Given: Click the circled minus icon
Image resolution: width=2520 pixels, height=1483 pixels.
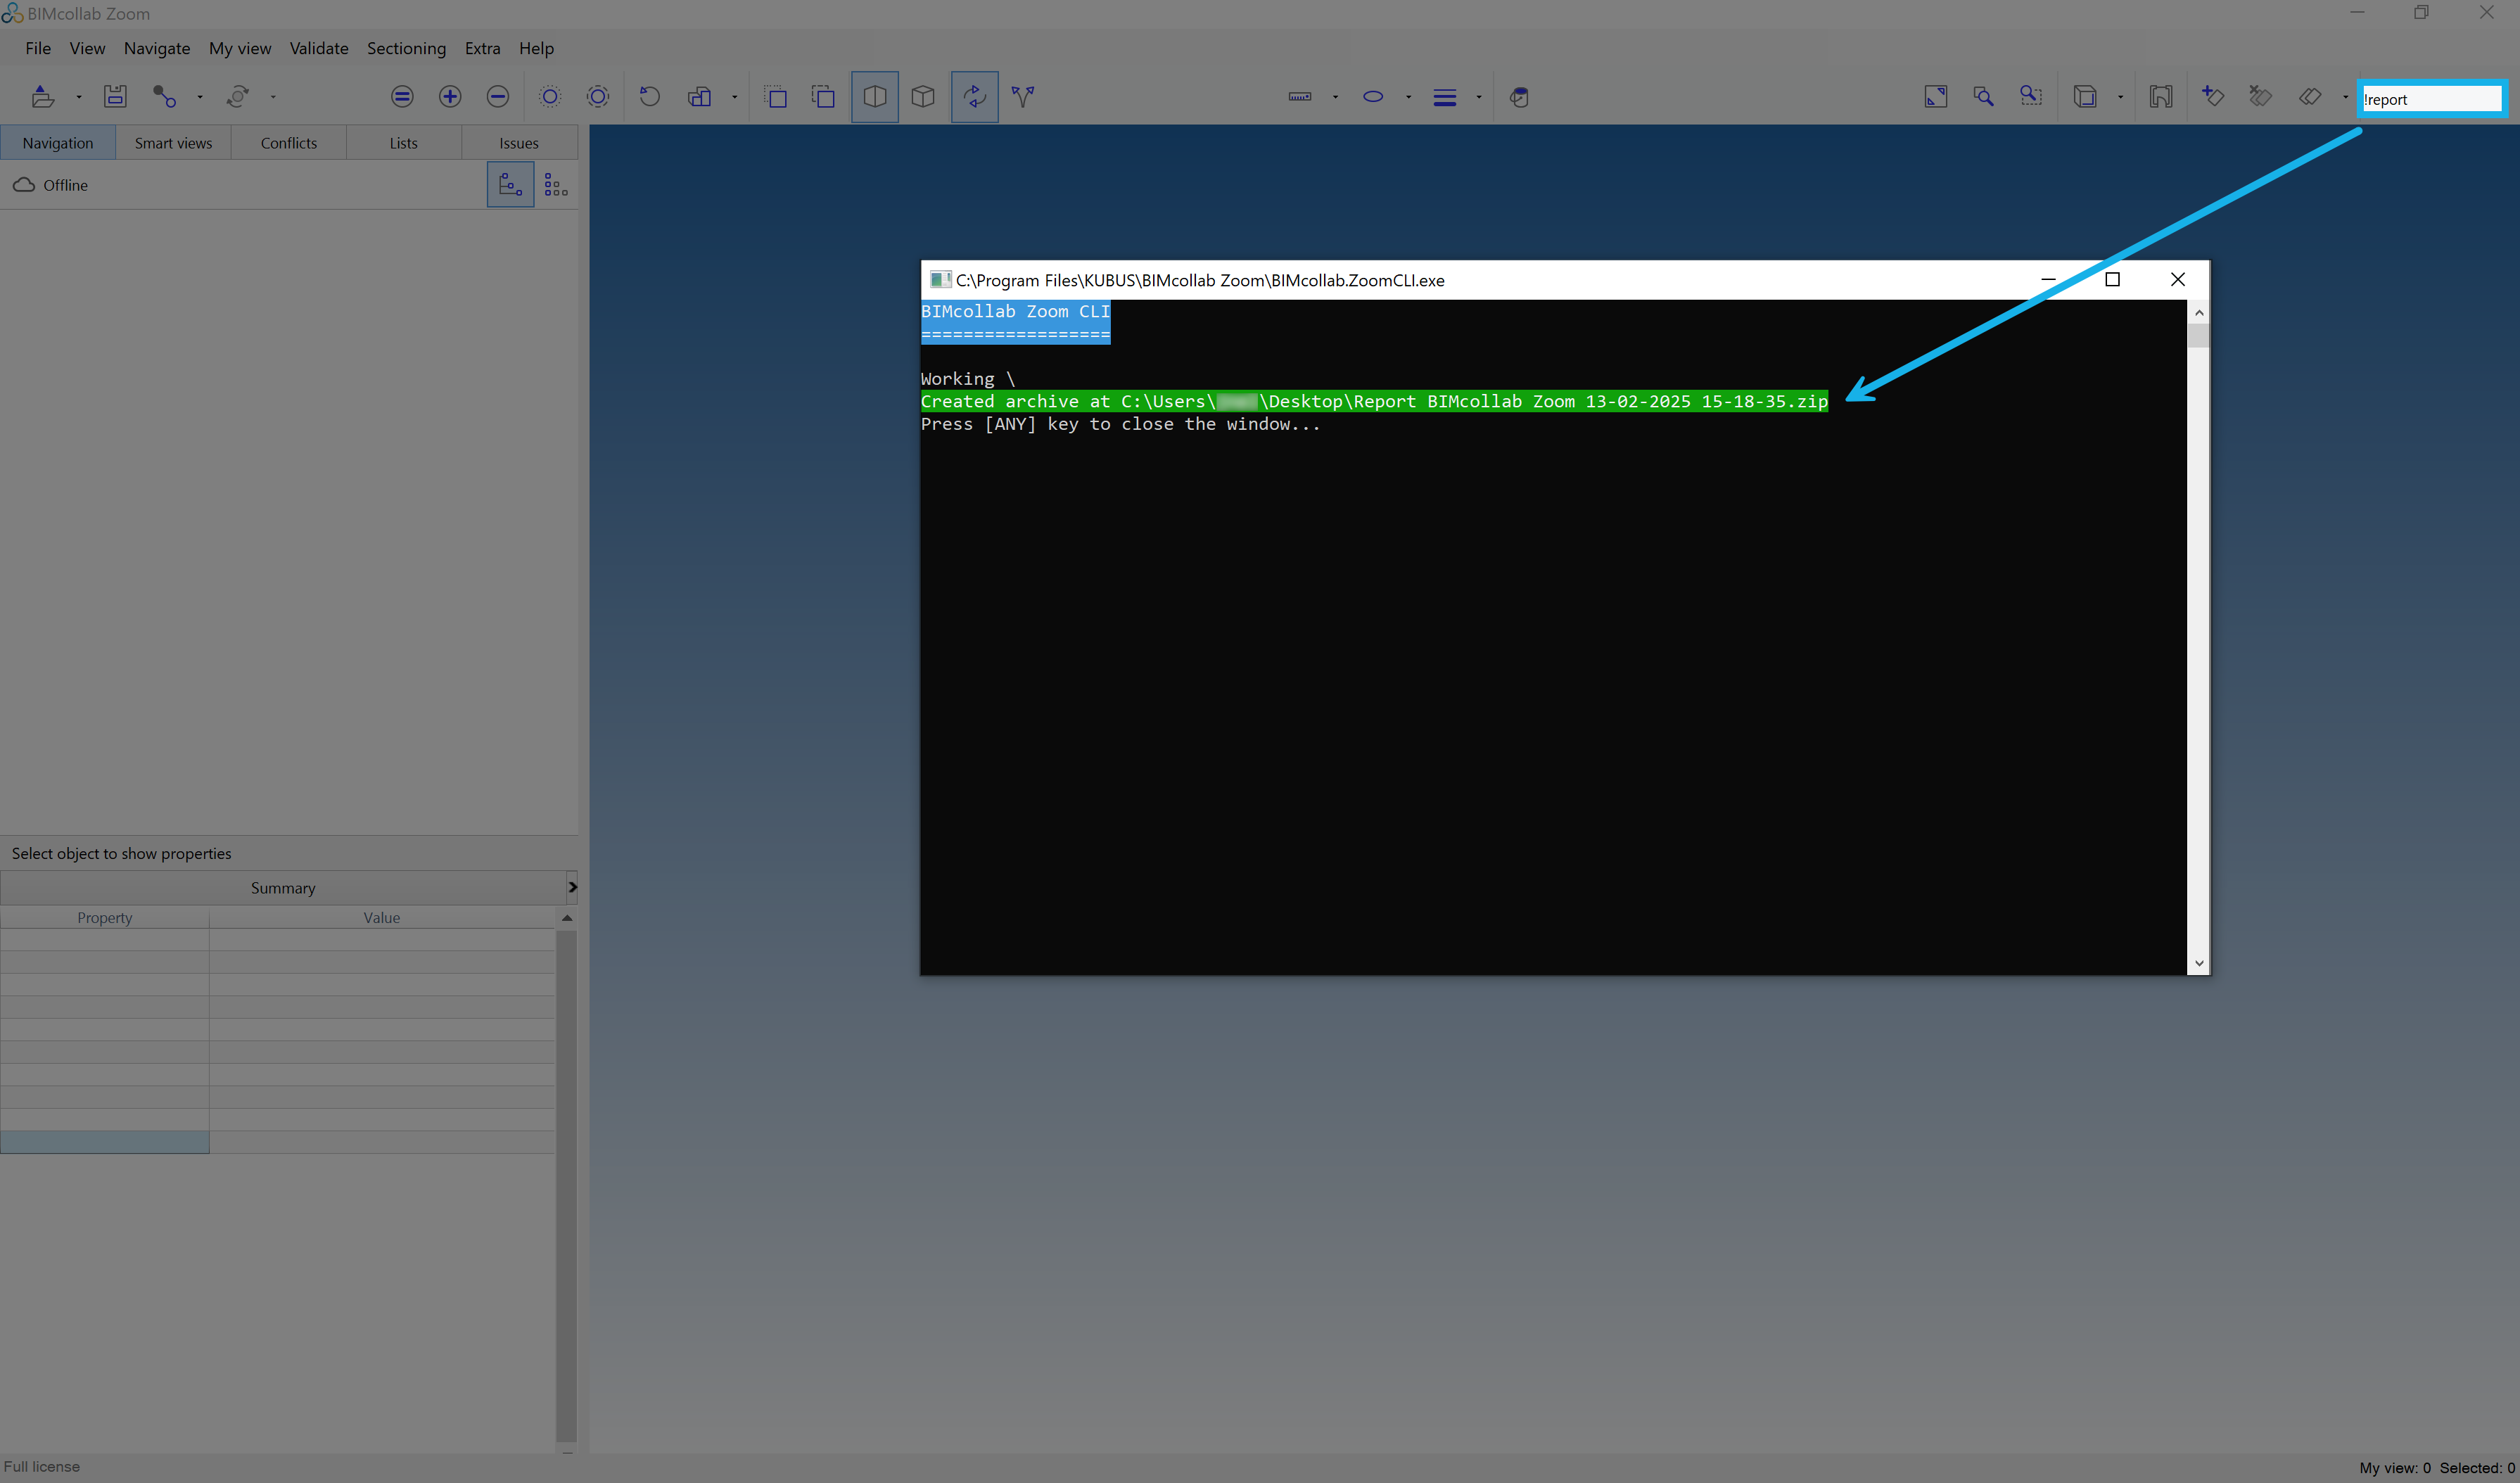Looking at the screenshot, I should tap(498, 97).
